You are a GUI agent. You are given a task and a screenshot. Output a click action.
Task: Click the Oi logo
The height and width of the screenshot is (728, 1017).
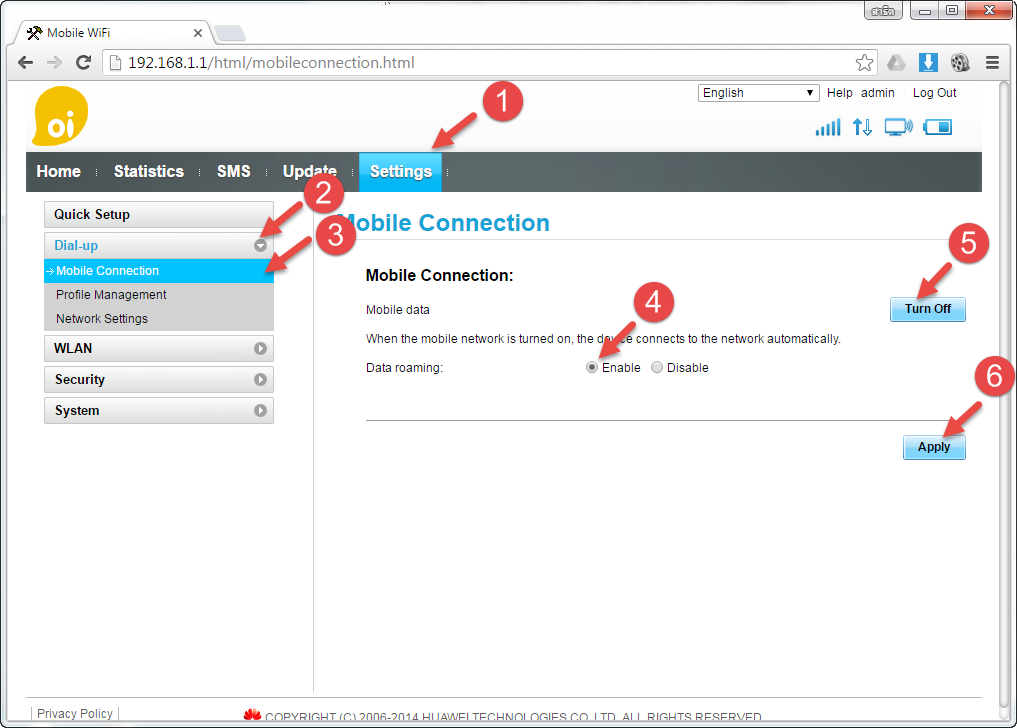coord(60,116)
